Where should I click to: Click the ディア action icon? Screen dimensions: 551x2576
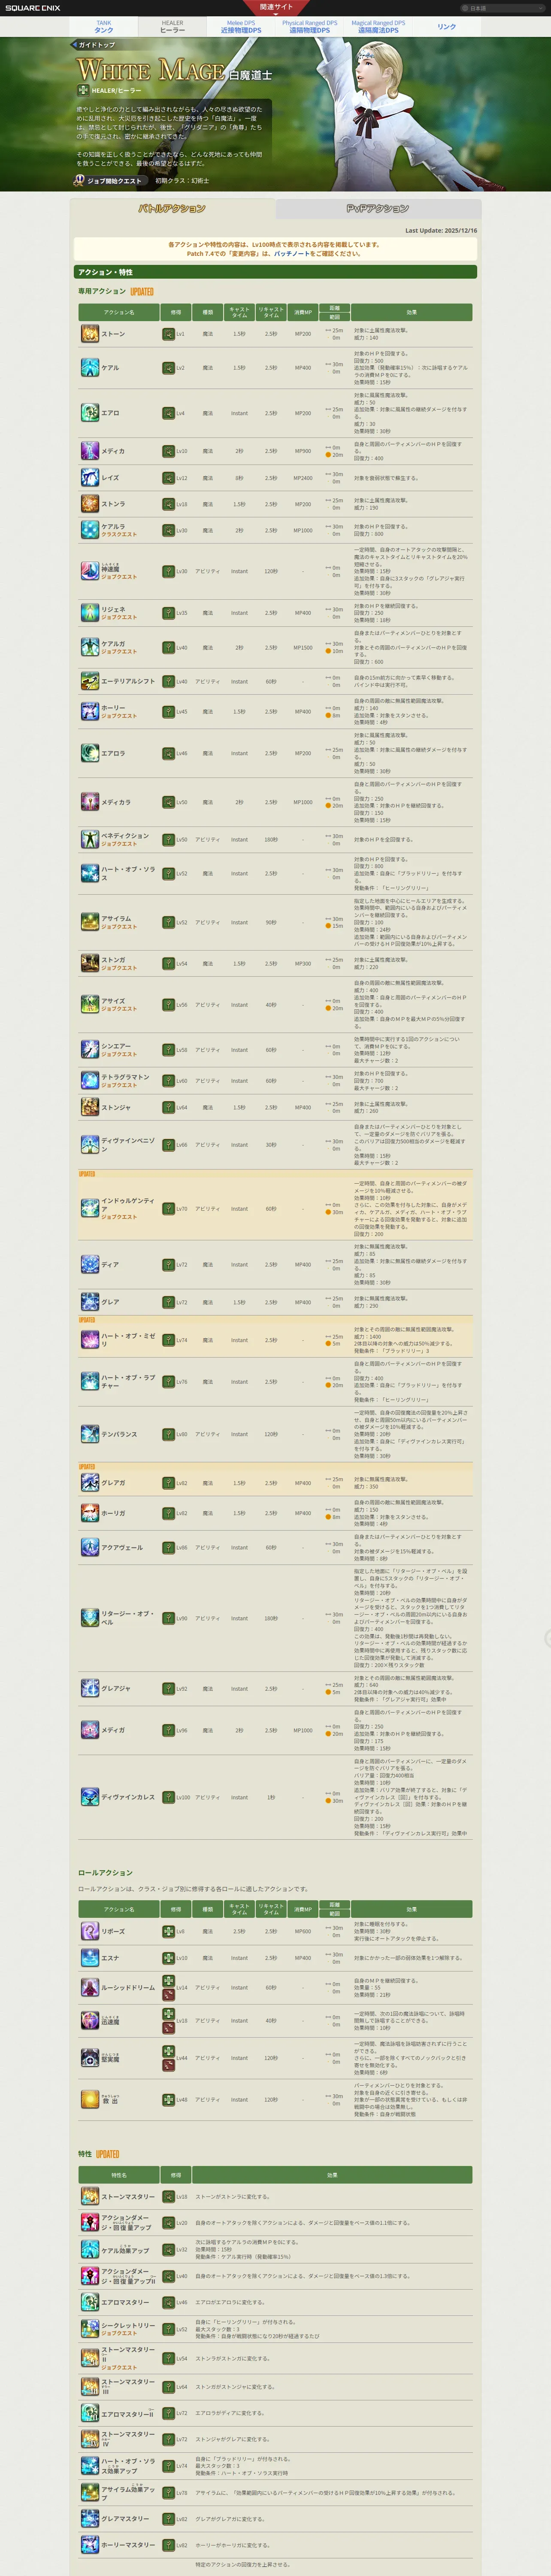click(x=90, y=1265)
